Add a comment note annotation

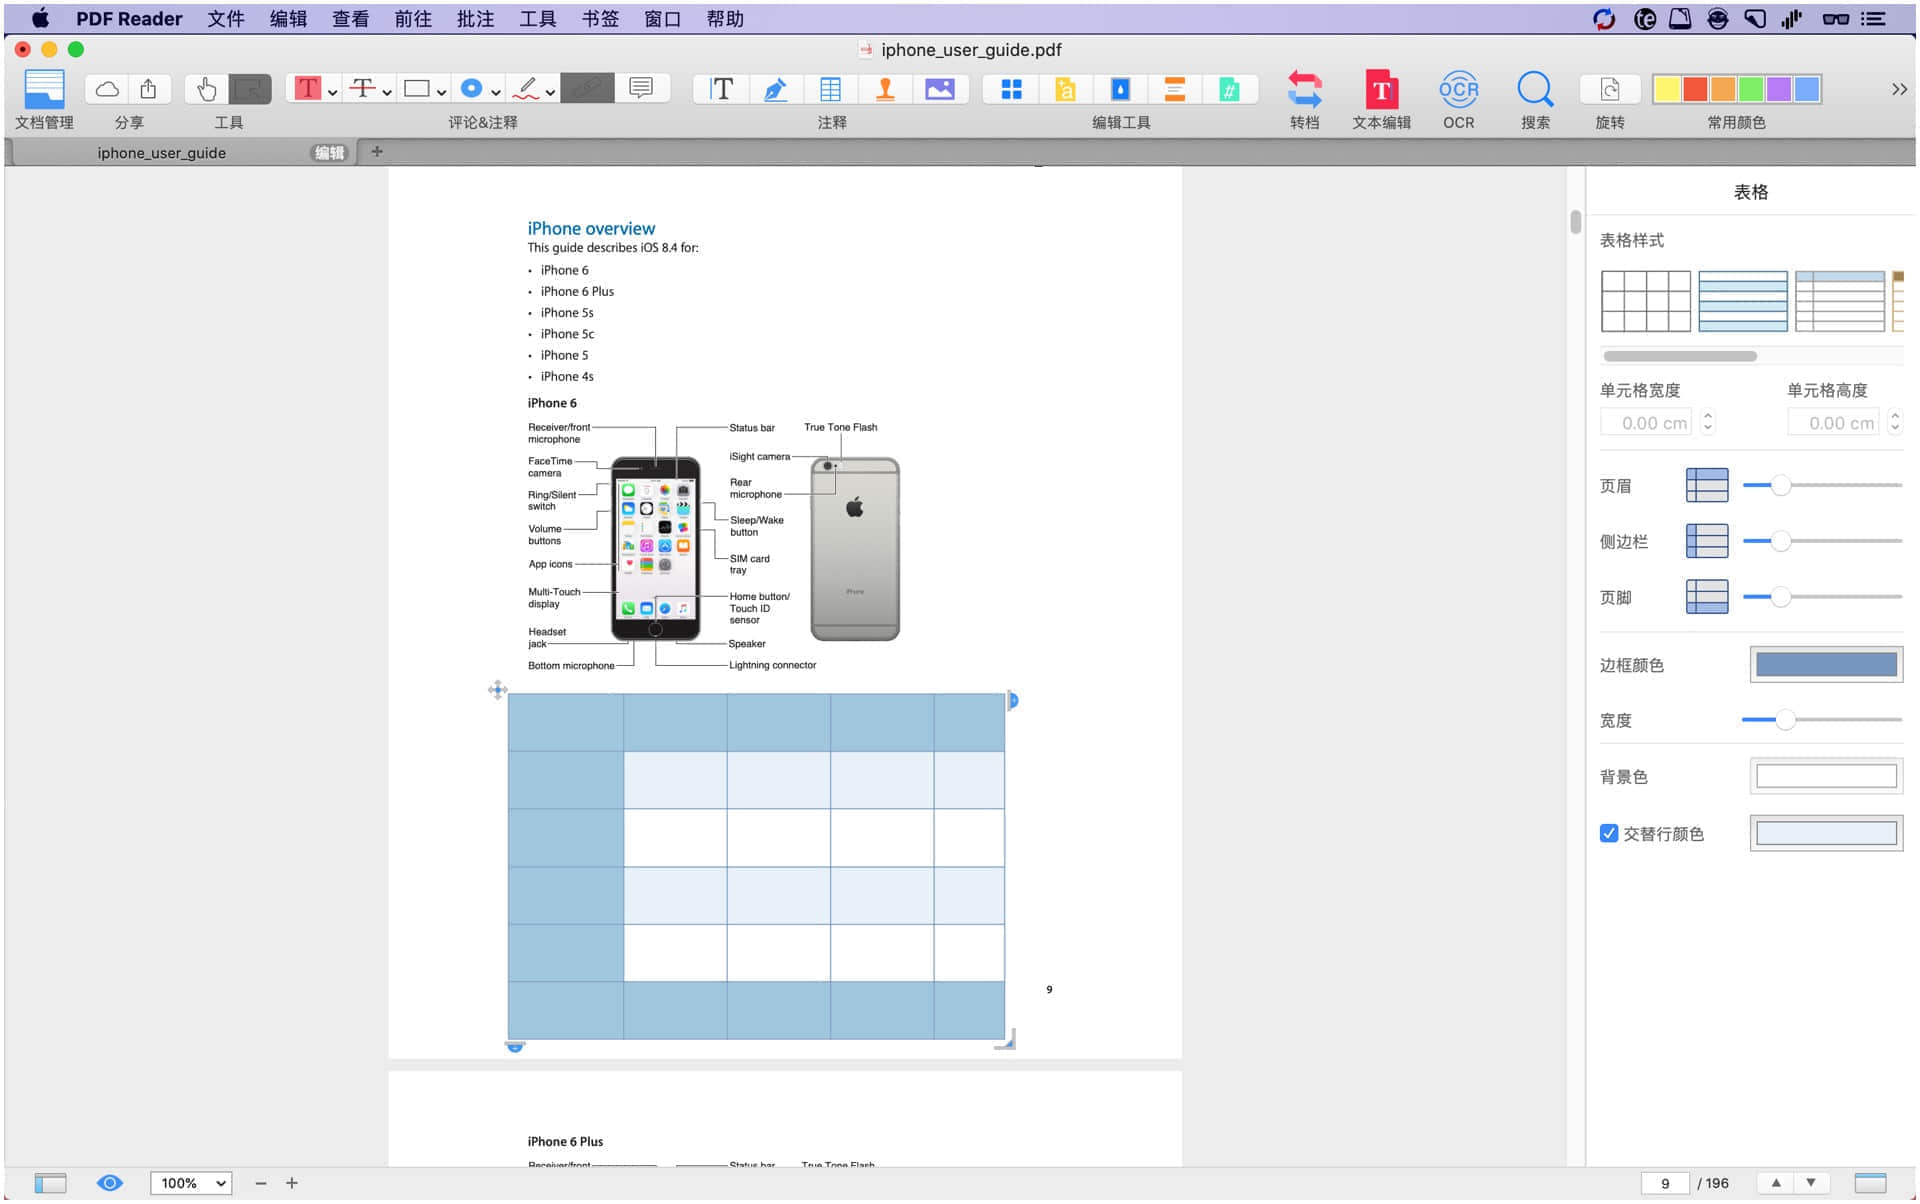[641, 88]
